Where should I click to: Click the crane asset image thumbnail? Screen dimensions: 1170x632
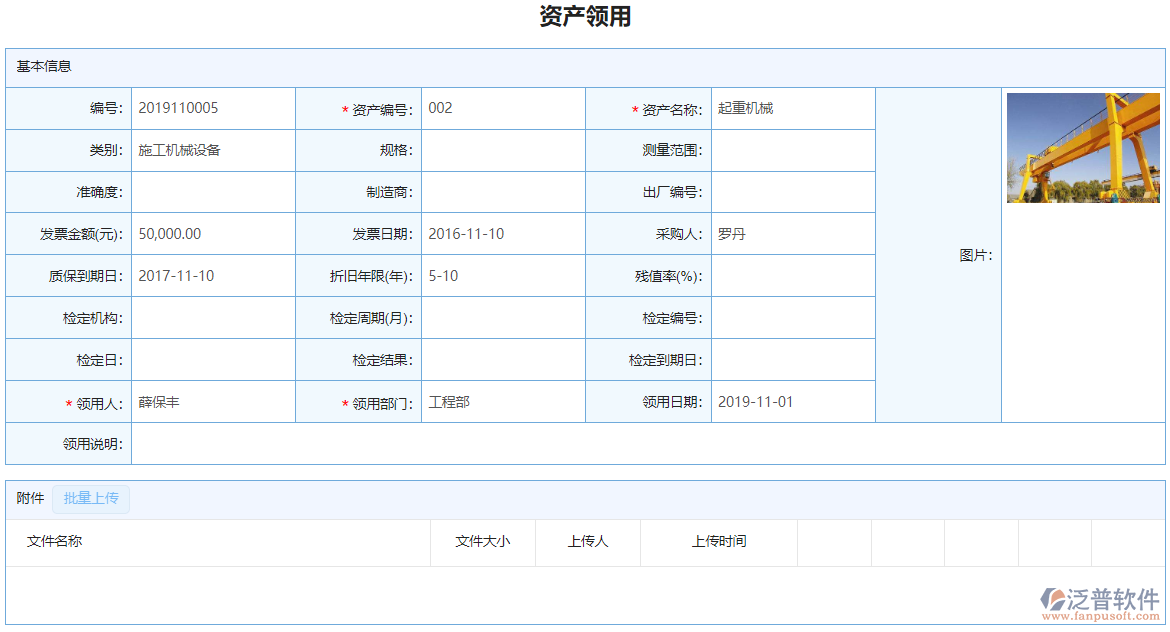pos(1083,148)
